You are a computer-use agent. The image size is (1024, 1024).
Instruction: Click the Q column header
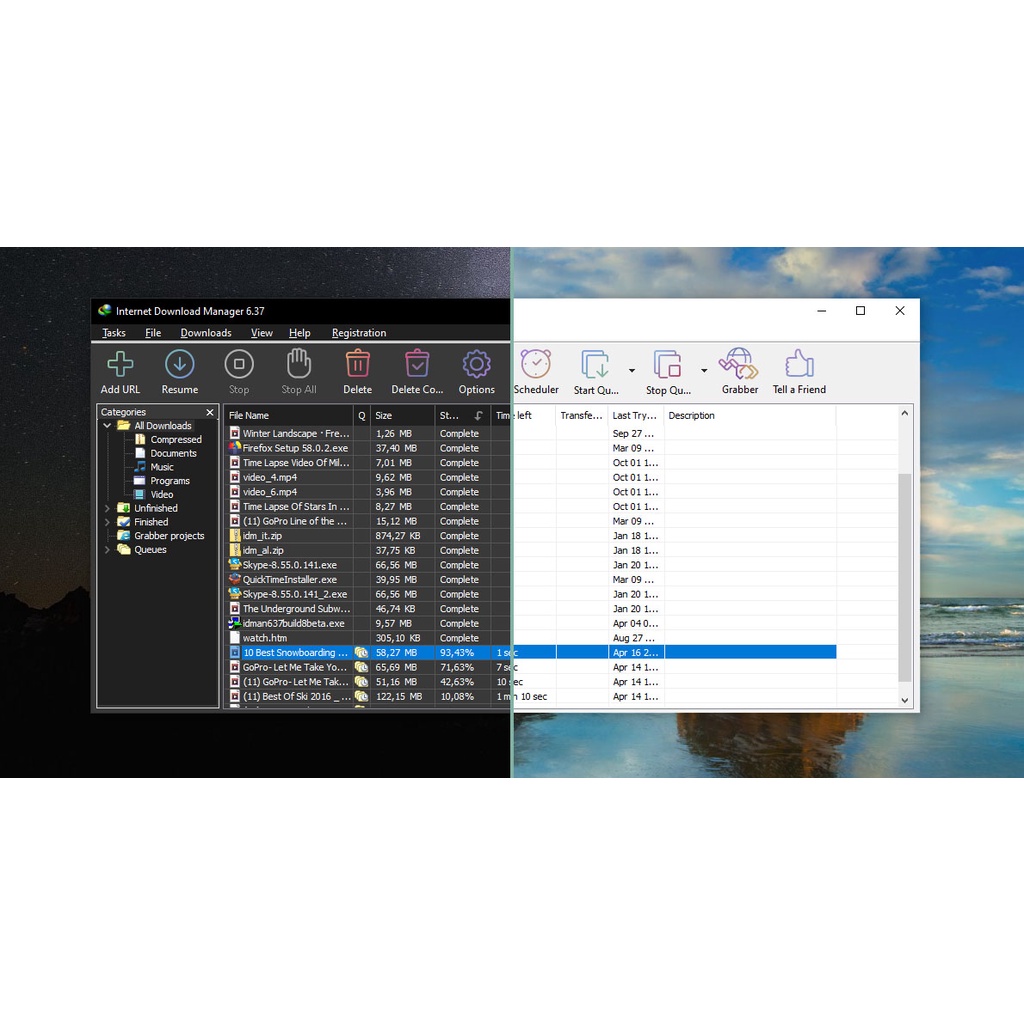click(362, 415)
